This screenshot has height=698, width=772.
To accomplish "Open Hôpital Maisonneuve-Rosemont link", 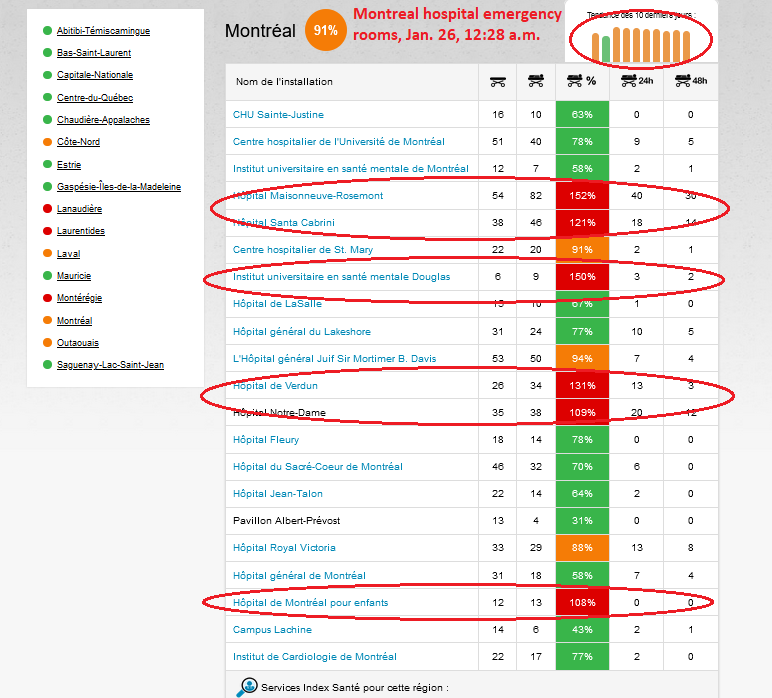I will [308, 196].
